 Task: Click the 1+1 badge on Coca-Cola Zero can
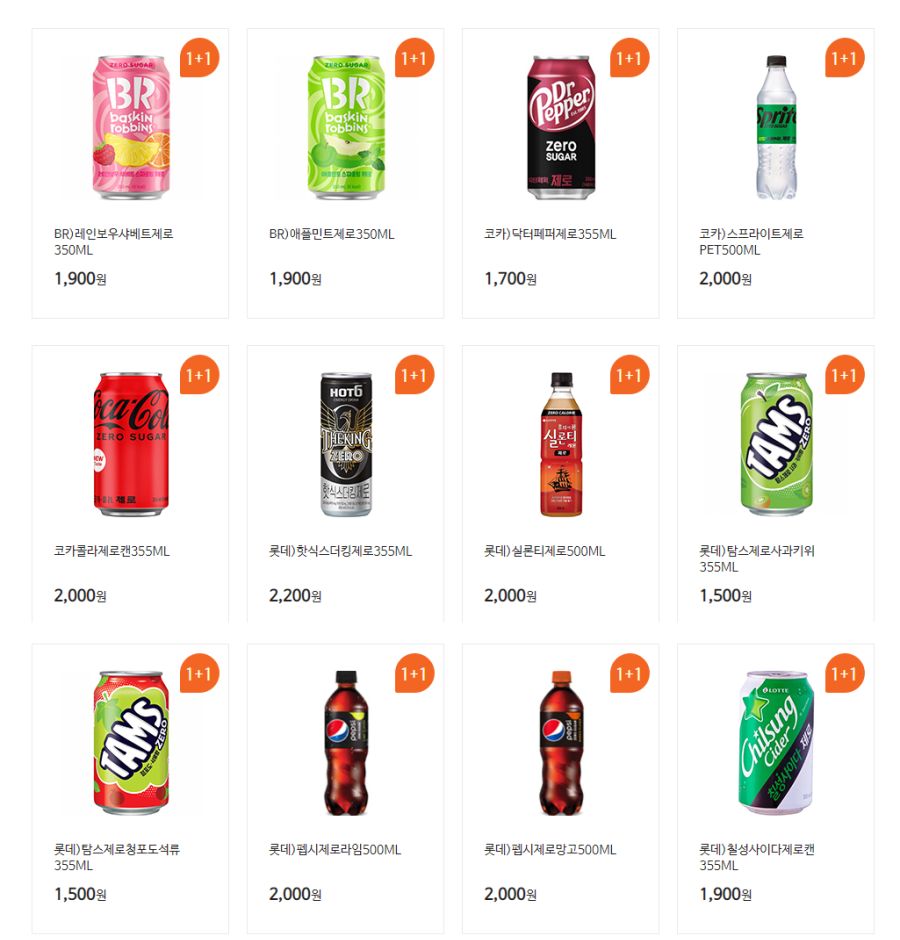[x=199, y=375]
